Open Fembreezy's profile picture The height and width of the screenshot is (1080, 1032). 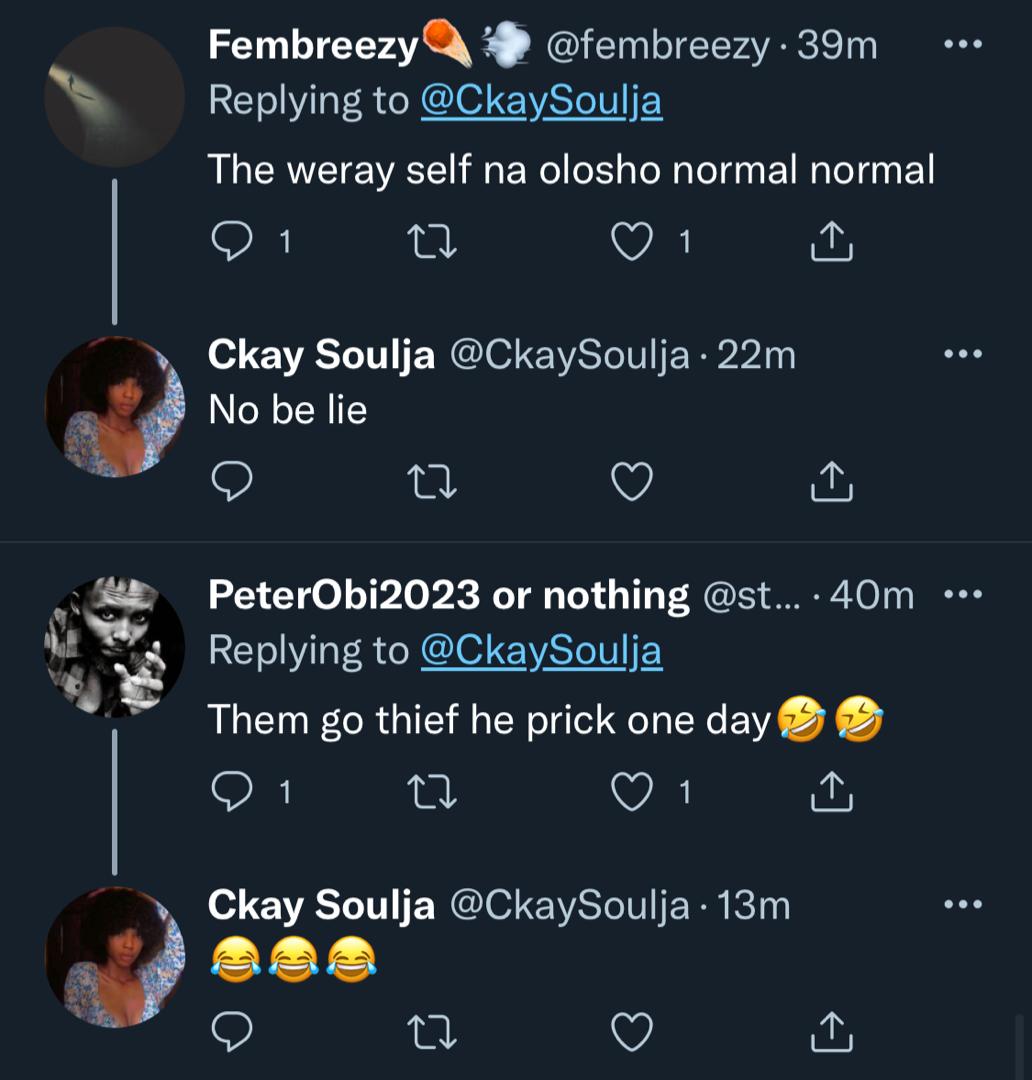click(x=114, y=97)
